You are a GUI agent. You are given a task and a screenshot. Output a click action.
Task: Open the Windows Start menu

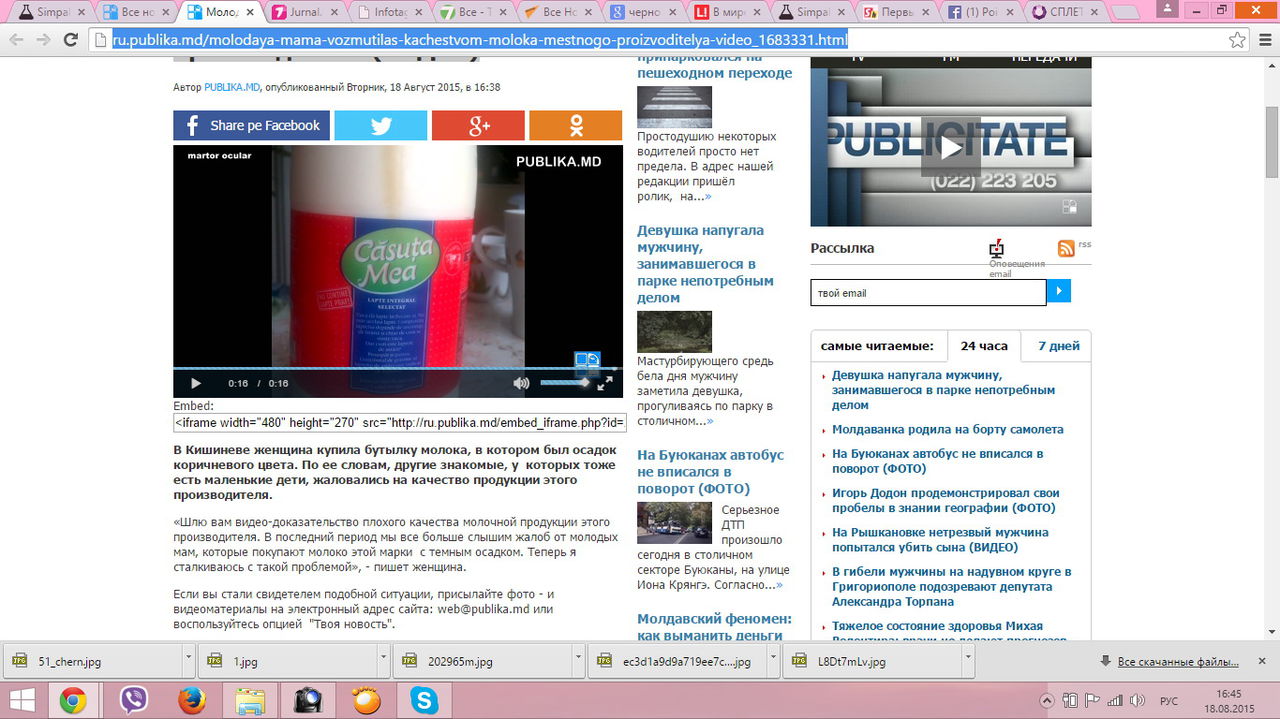click(23, 700)
